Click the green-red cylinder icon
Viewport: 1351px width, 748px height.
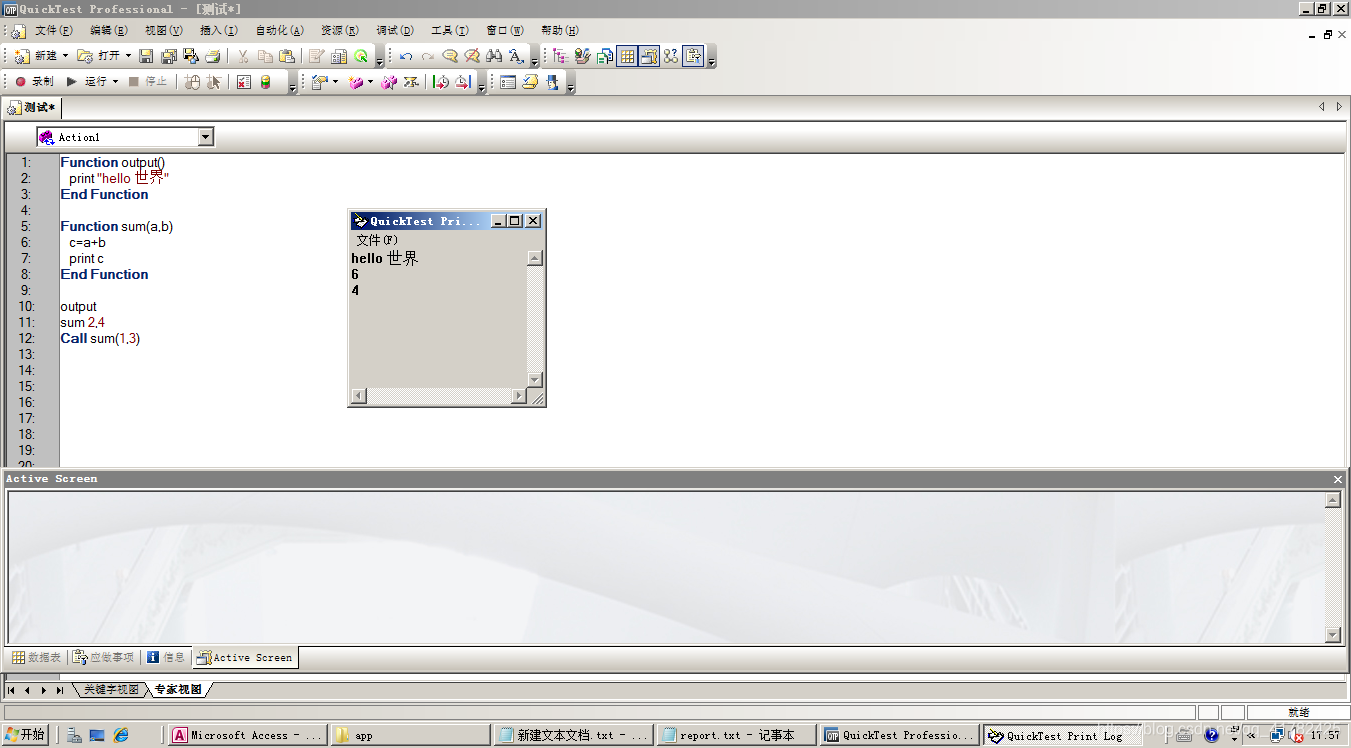click(x=266, y=82)
